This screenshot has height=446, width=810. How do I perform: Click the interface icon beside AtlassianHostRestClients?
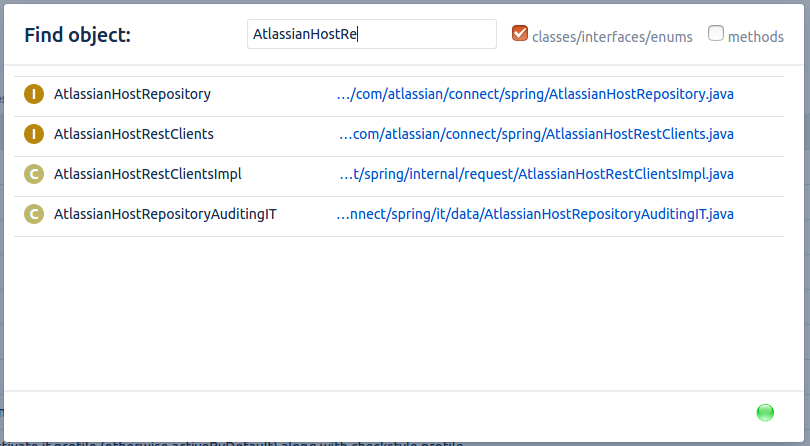click(34, 134)
